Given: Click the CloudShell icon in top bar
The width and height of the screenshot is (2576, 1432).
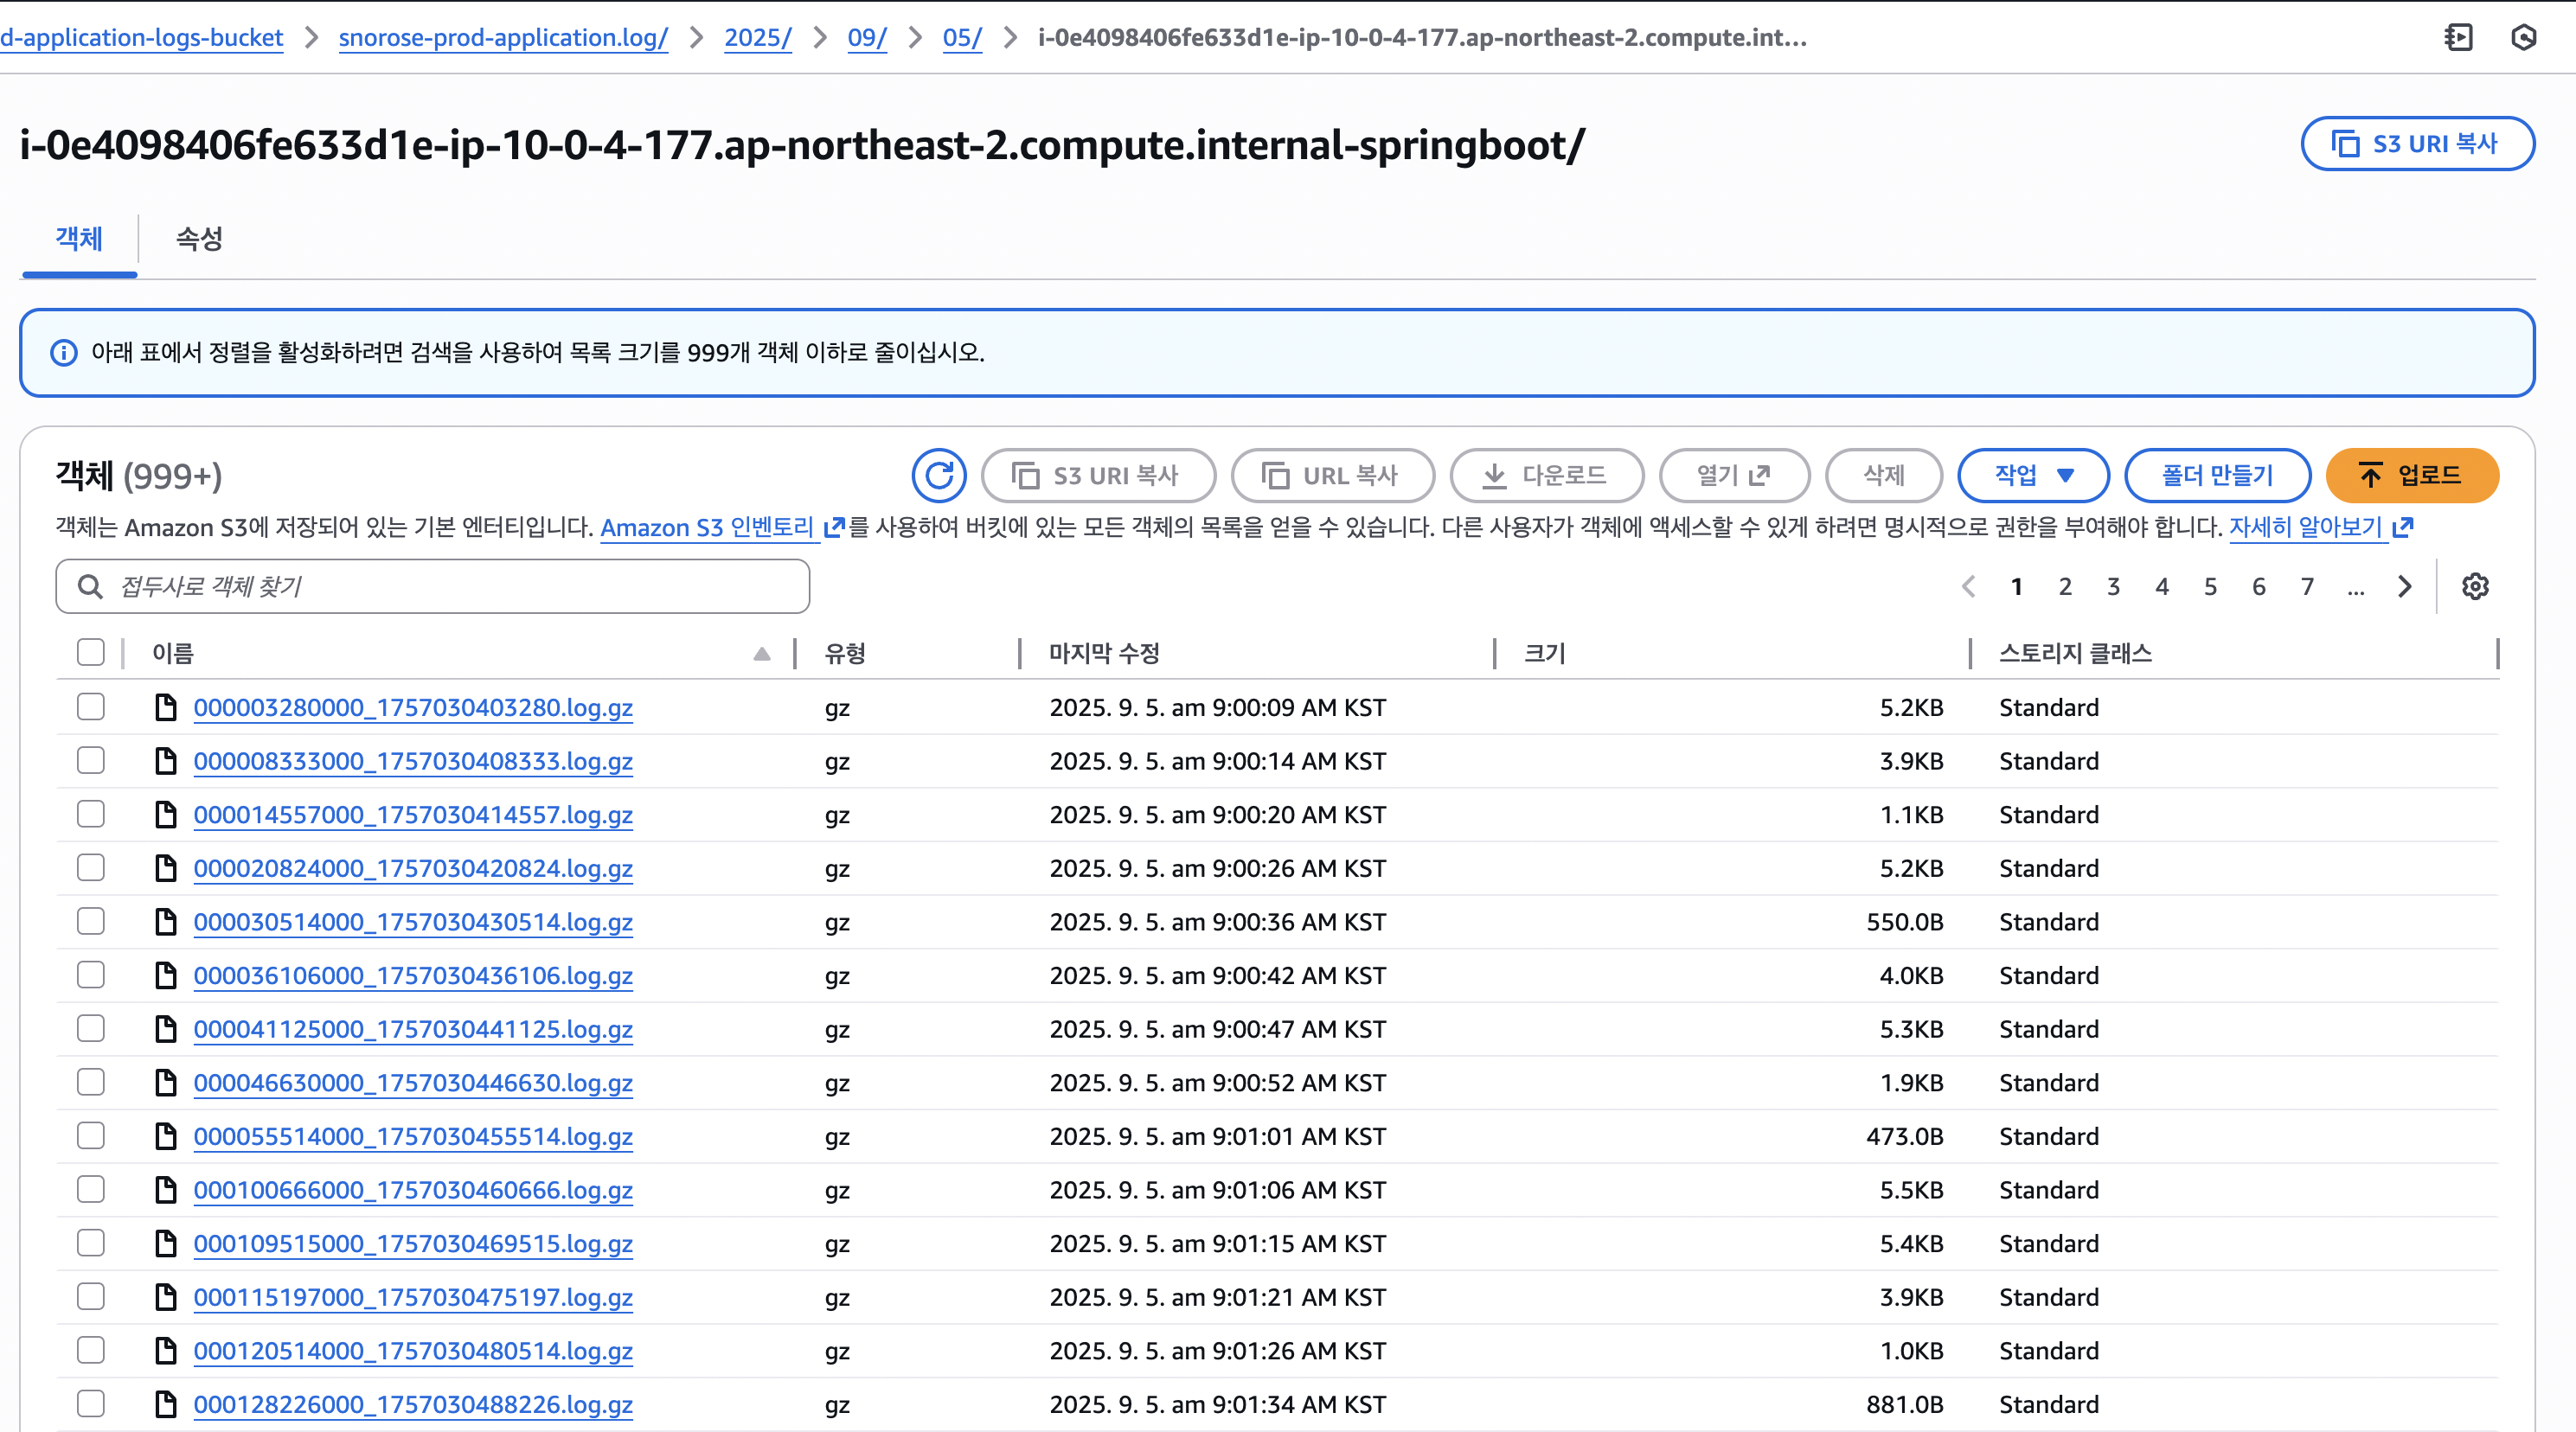Looking at the screenshot, I should click(x=2458, y=38).
